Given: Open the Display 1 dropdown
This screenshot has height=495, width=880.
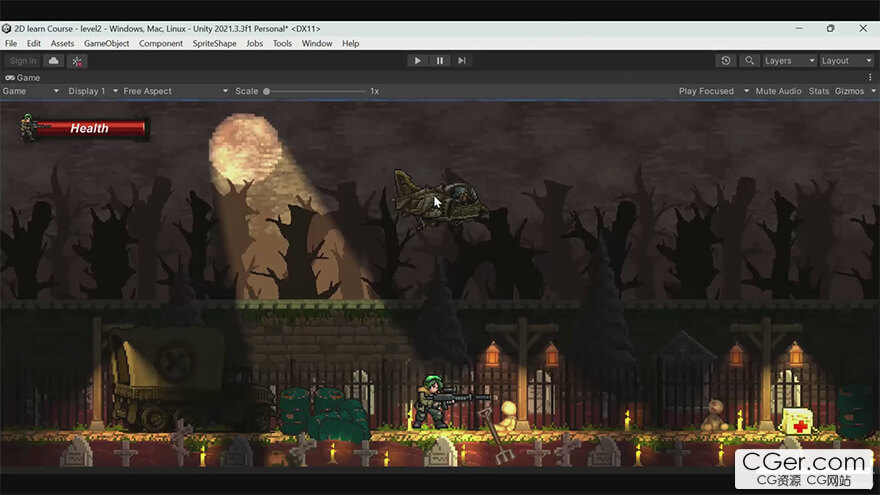Looking at the screenshot, I should (x=93, y=91).
